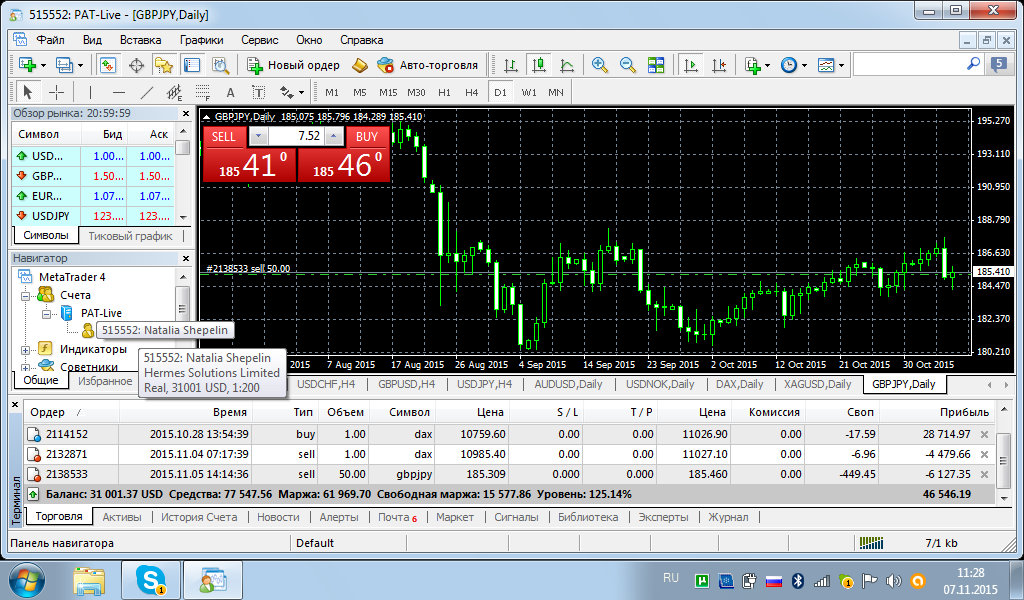1024x600 pixels.
Task: Select the crosshair cursor tool
Action: 57,92
